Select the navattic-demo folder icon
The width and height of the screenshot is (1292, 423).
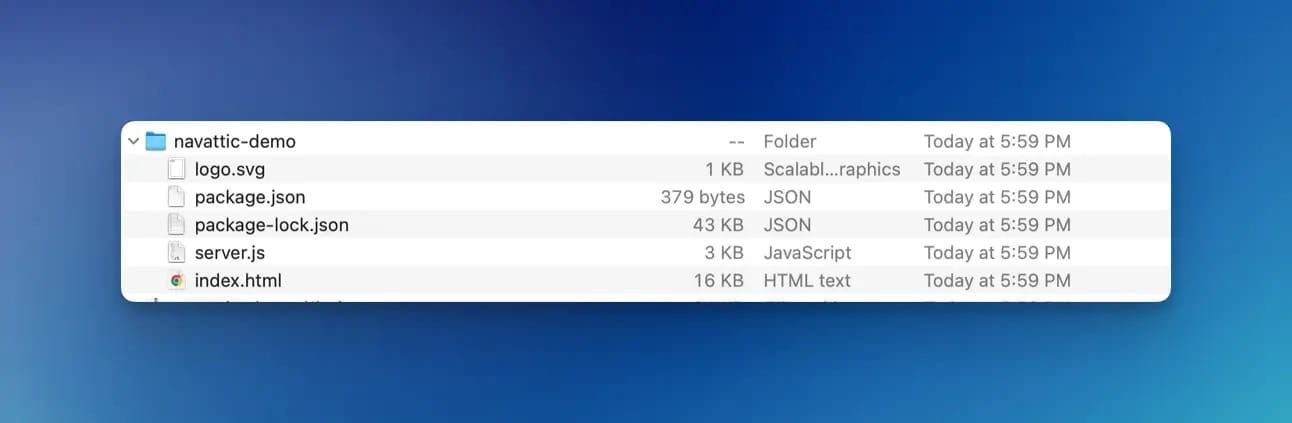point(155,141)
